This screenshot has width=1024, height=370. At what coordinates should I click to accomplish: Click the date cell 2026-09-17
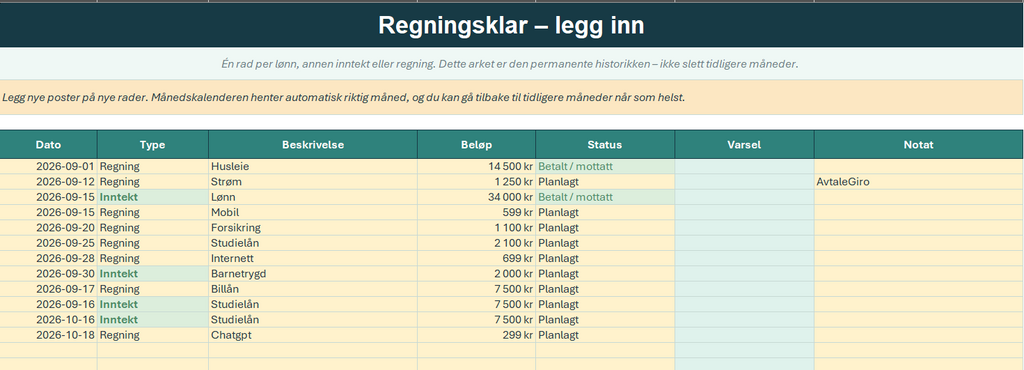[48, 289]
